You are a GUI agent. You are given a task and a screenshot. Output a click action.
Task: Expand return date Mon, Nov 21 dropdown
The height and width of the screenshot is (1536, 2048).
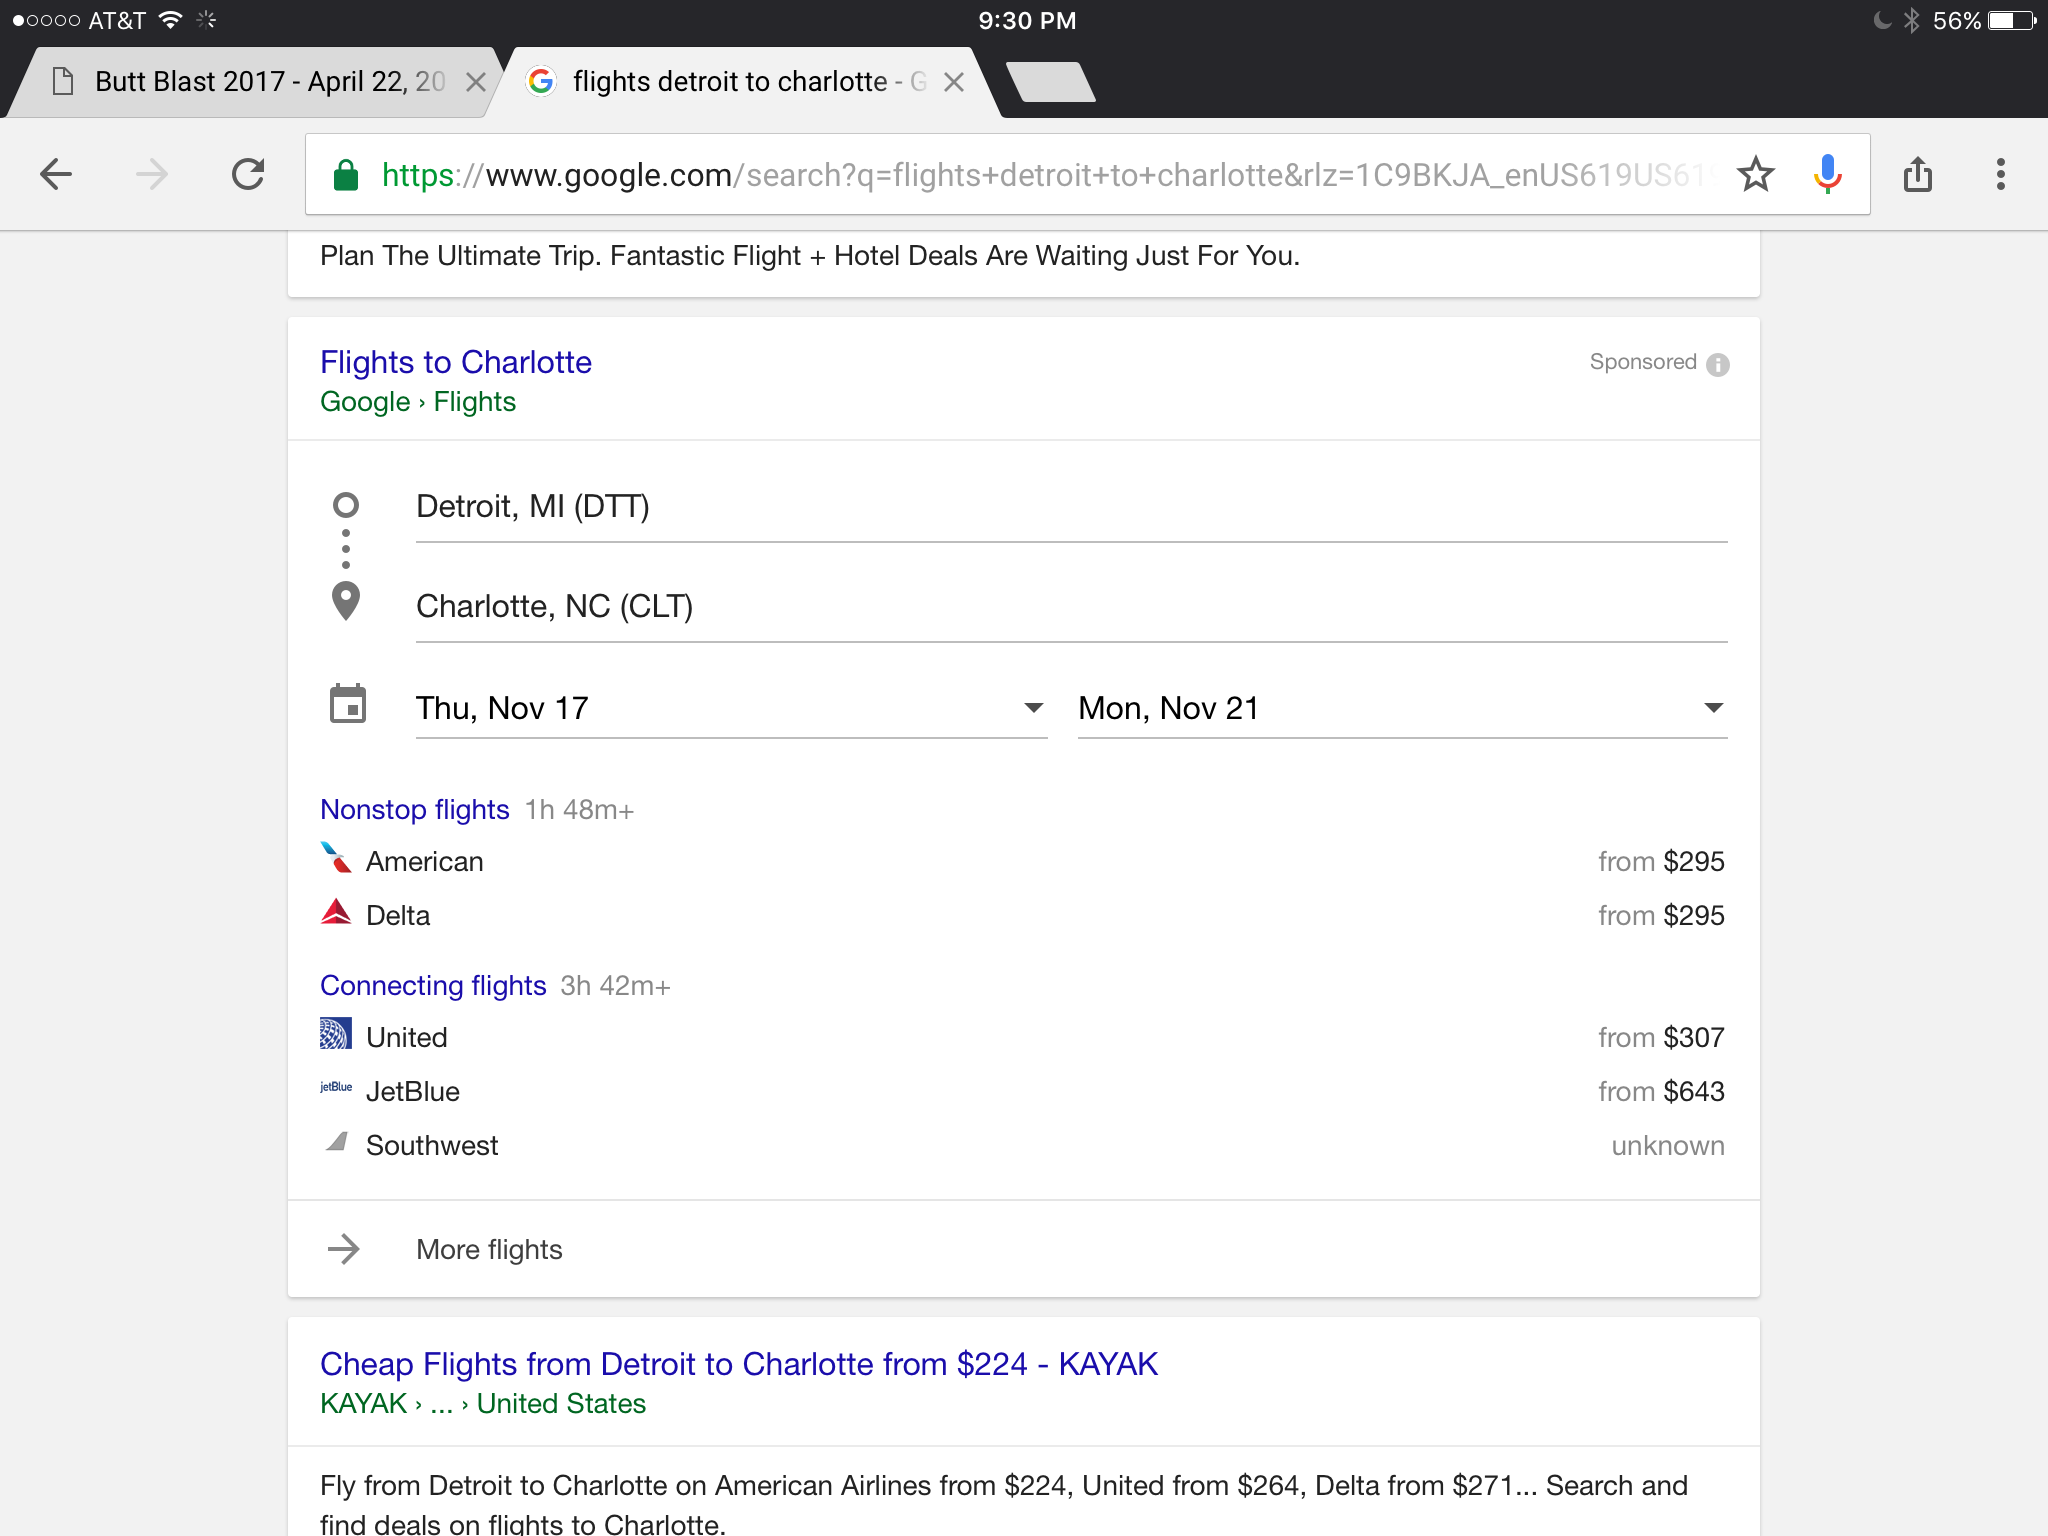[1713, 708]
